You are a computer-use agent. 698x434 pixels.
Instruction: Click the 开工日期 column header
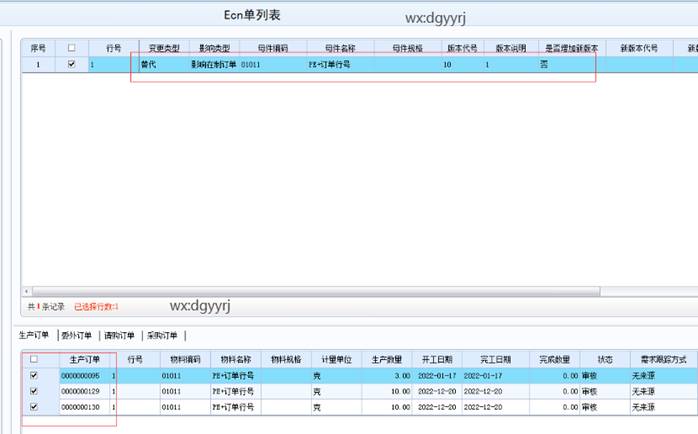point(437,359)
